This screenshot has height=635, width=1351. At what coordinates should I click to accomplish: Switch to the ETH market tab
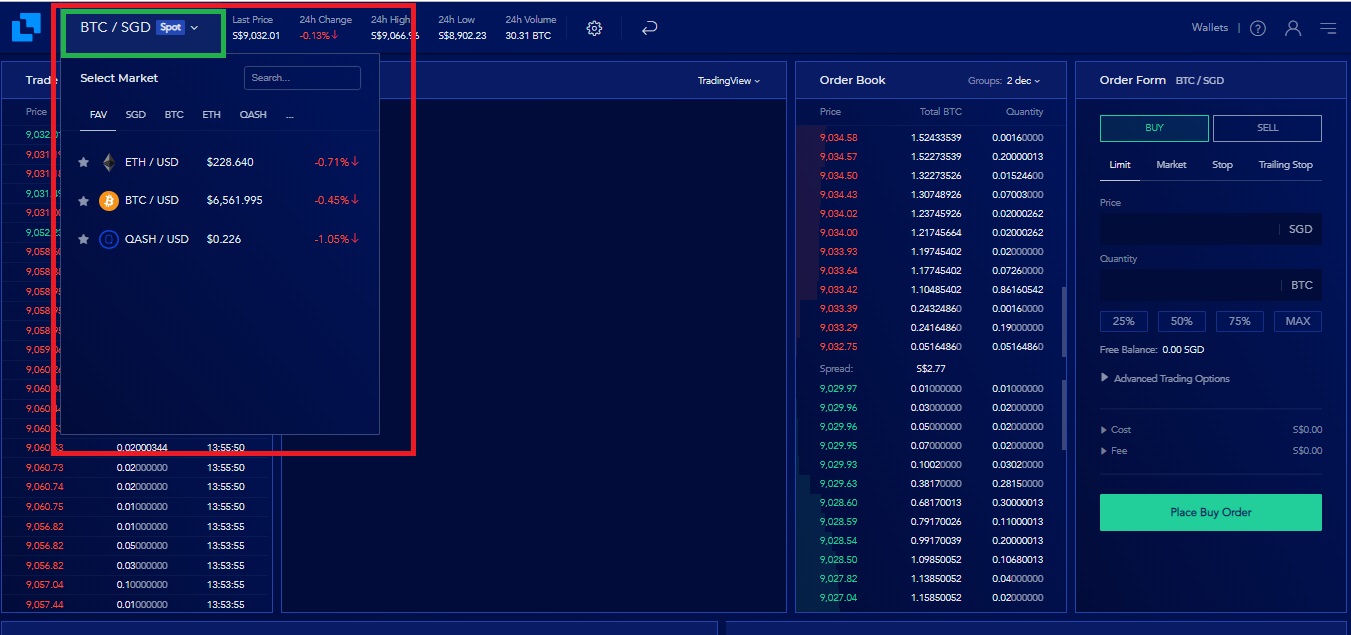tap(211, 115)
